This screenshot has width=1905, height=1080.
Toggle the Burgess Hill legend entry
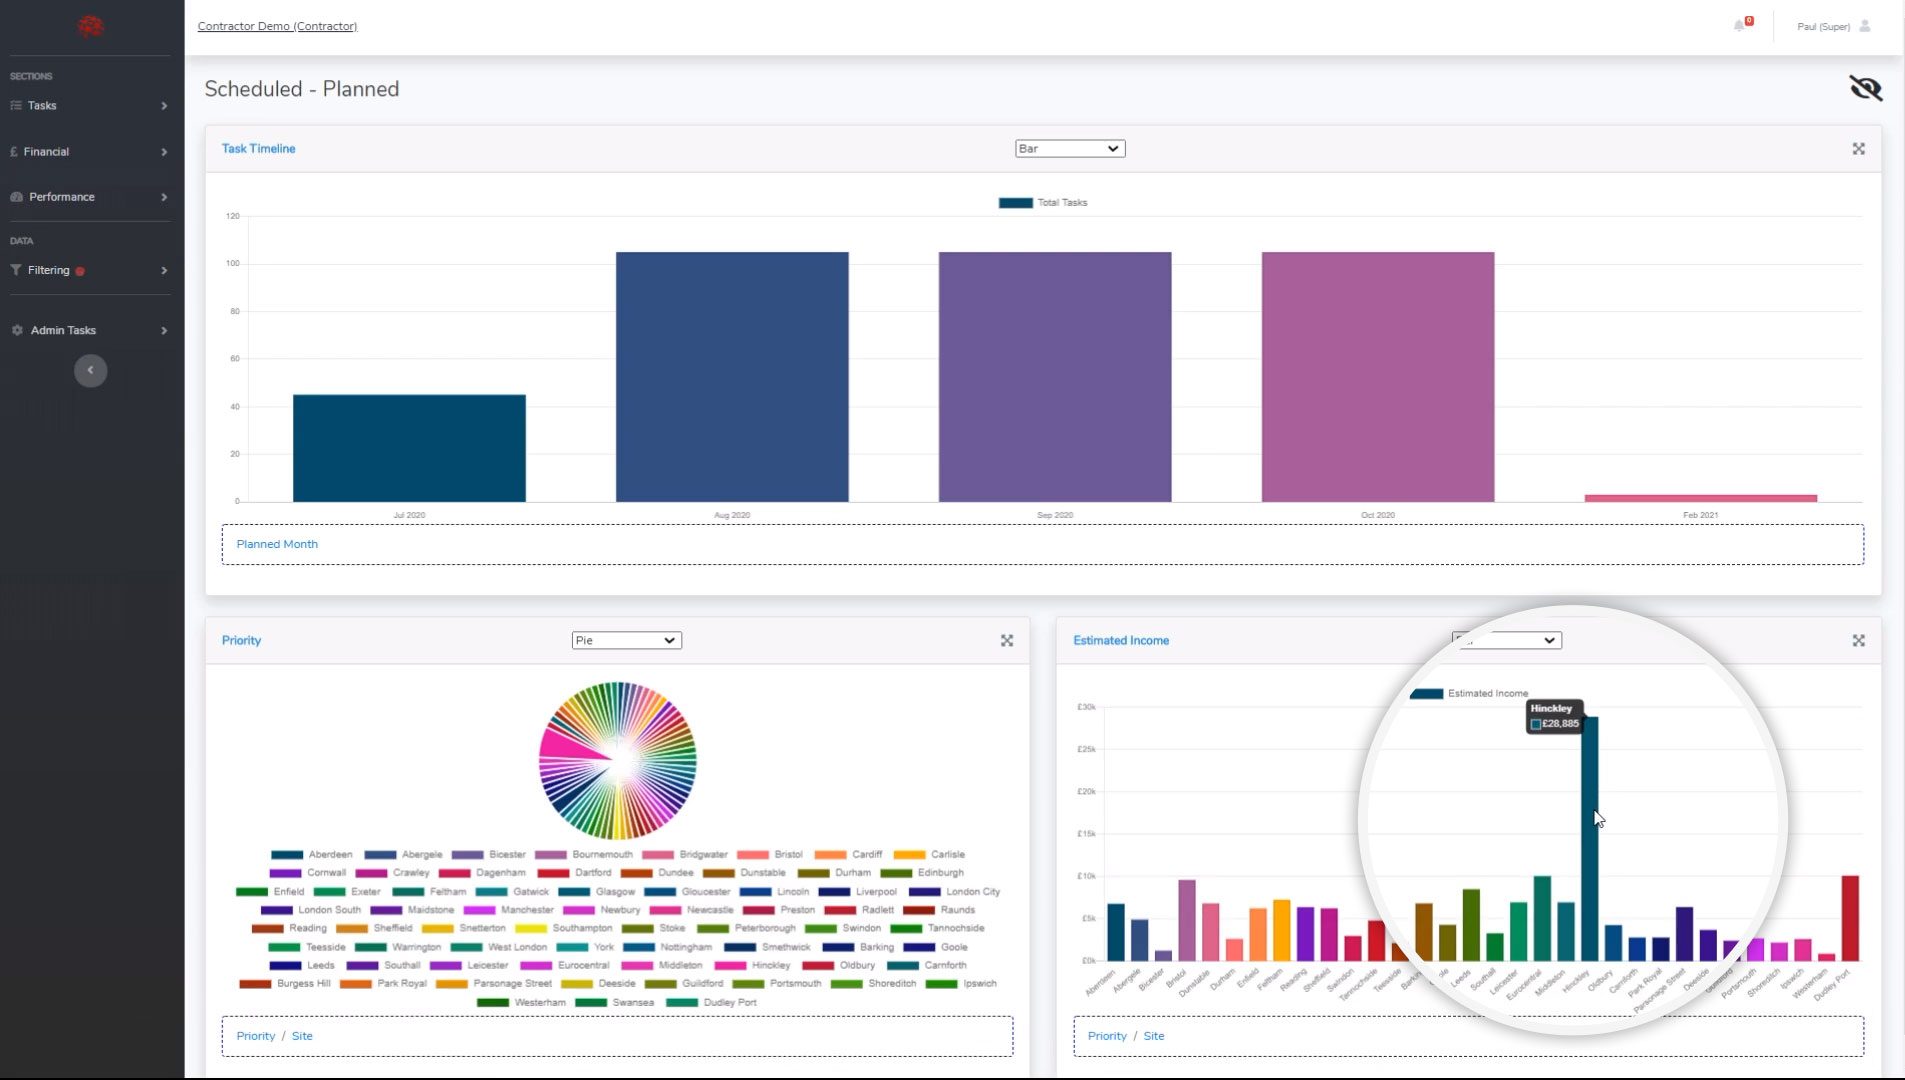(285, 984)
